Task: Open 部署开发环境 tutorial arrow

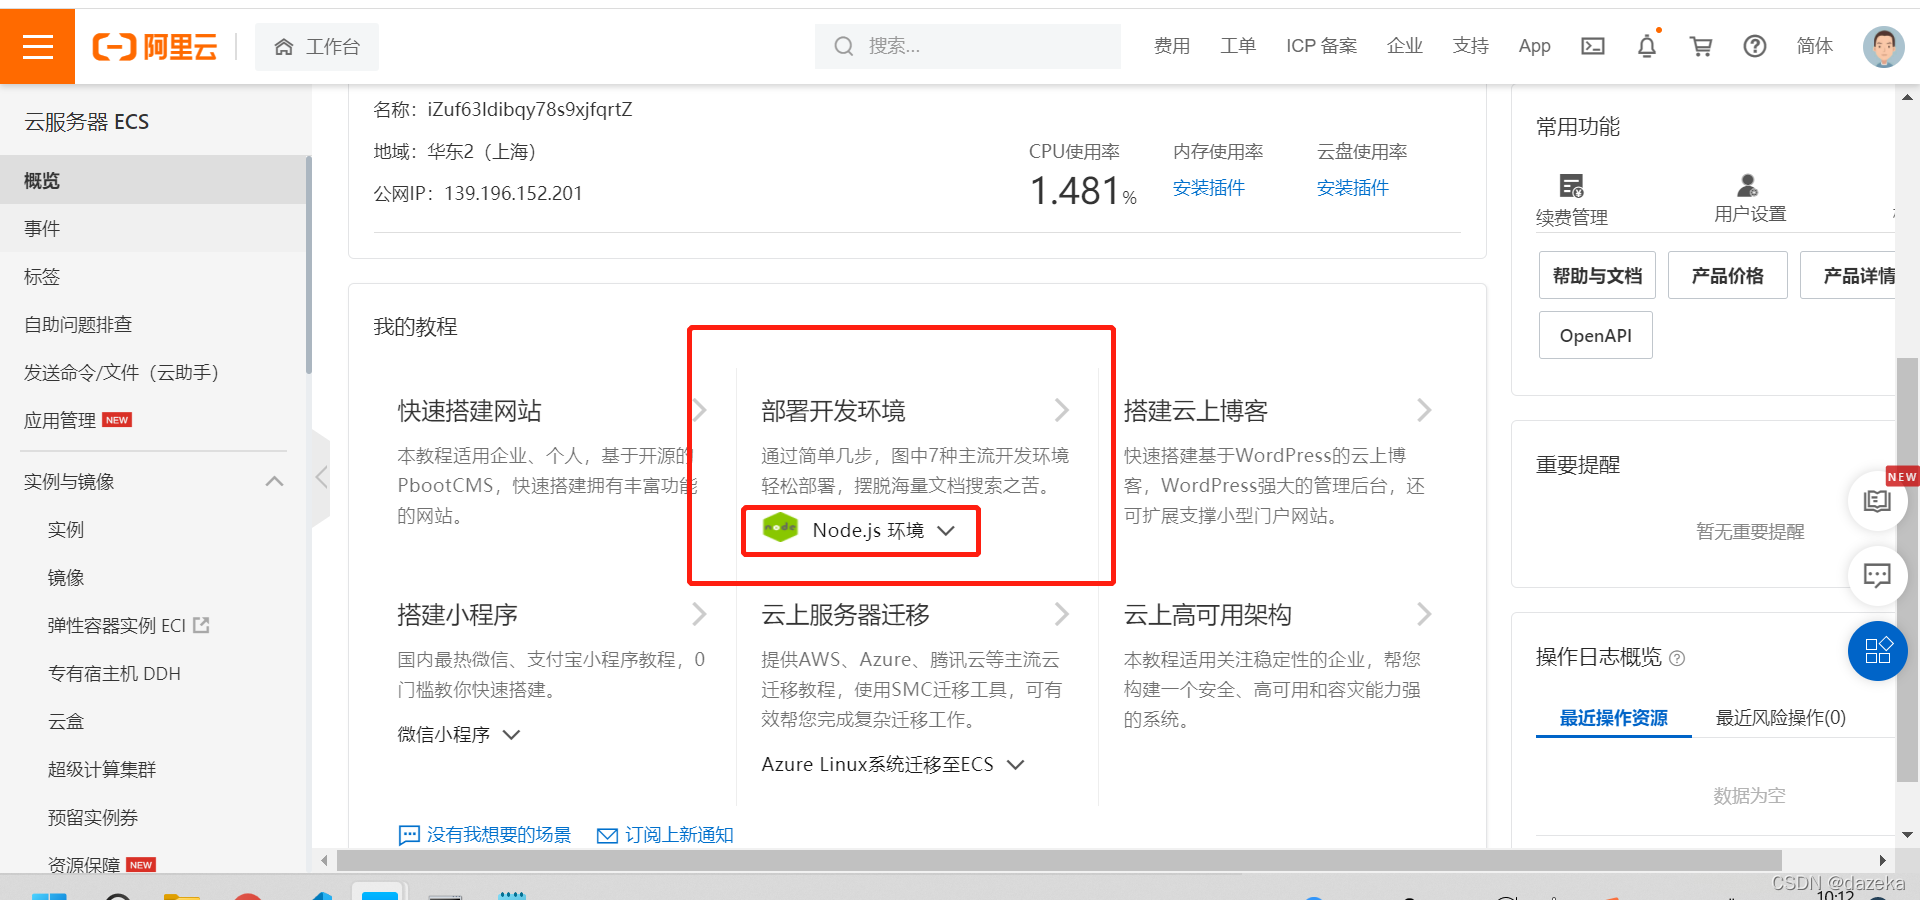Action: tap(1062, 410)
